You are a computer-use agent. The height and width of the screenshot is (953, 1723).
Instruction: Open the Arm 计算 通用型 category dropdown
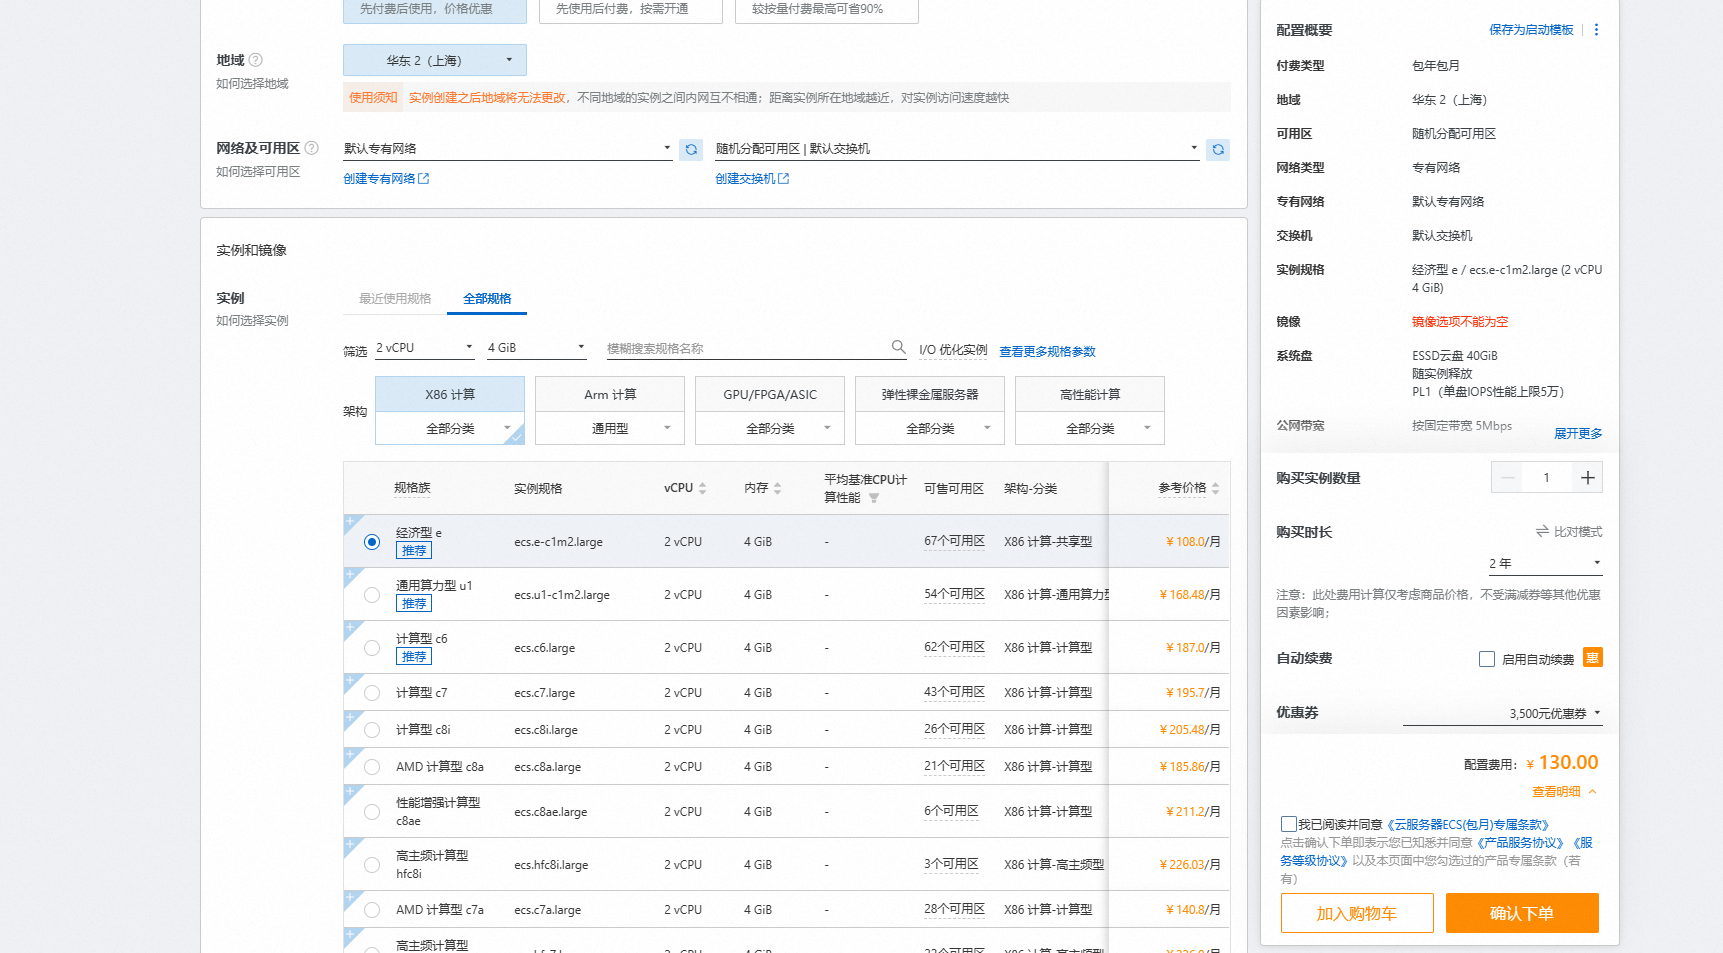(x=610, y=428)
